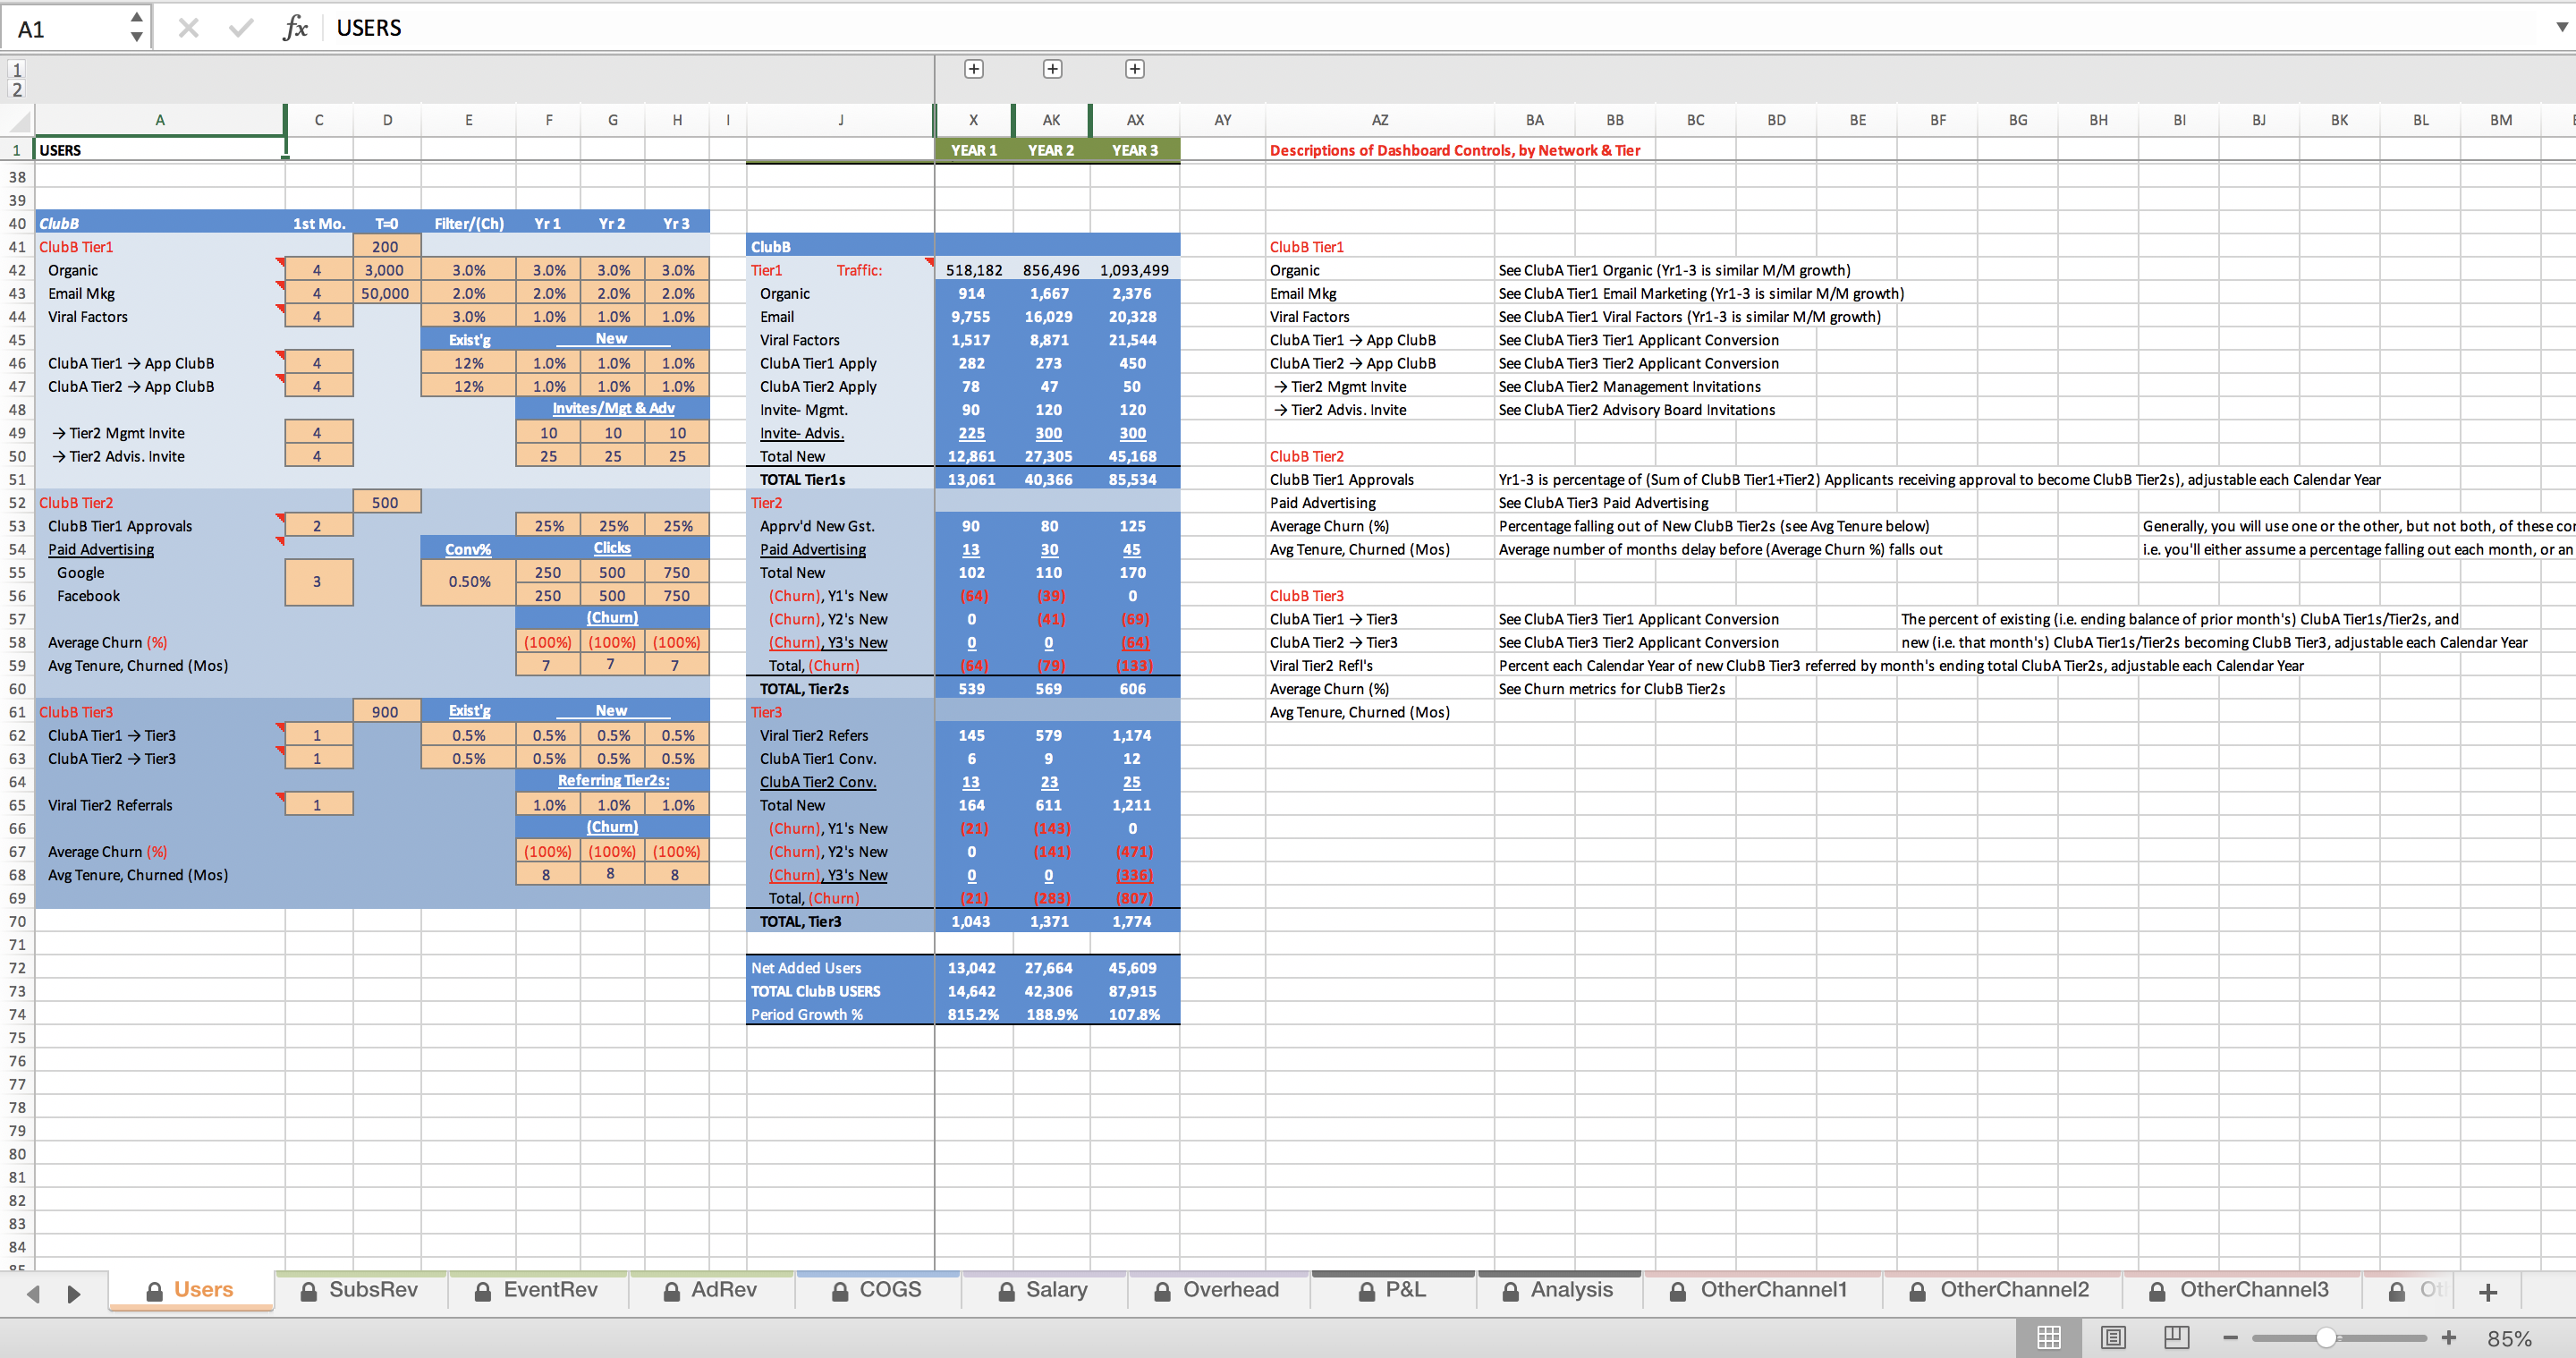The height and width of the screenshot is (1358, 2576).
Task: Click the select-all corner triangle
Action: click(18, 121)
